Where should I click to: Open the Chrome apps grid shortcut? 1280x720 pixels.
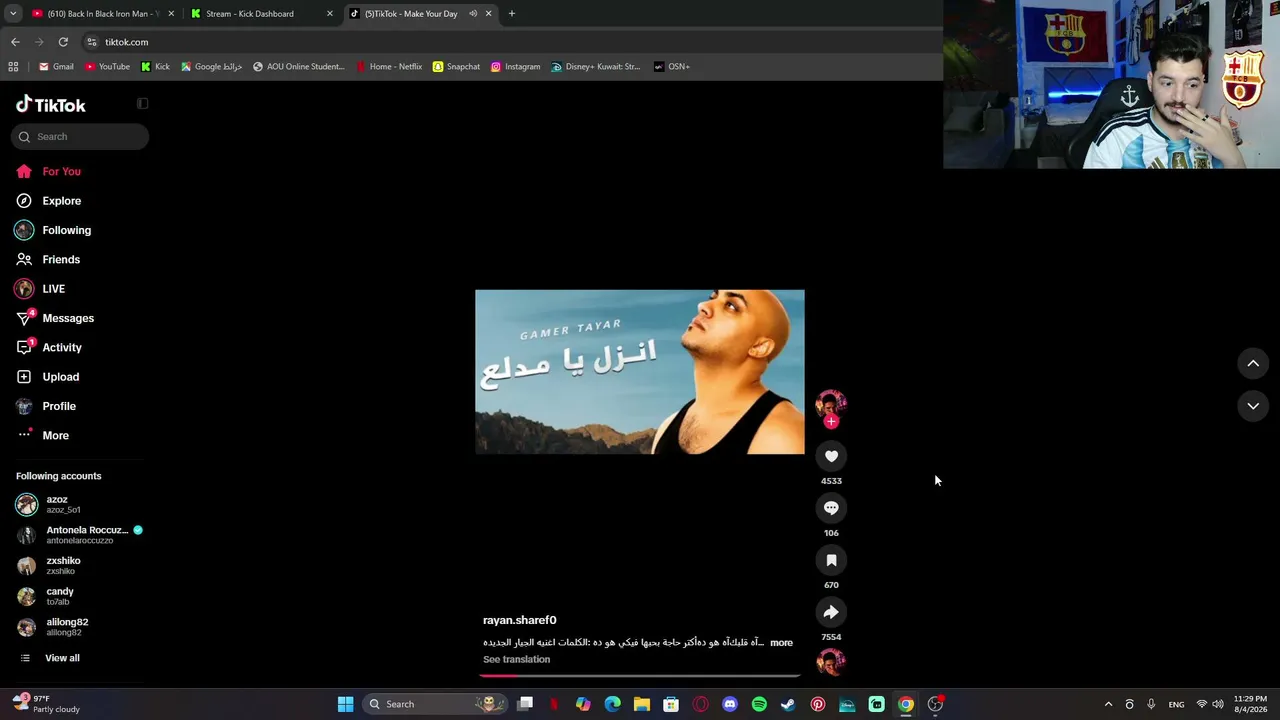(x=13, y=67)
